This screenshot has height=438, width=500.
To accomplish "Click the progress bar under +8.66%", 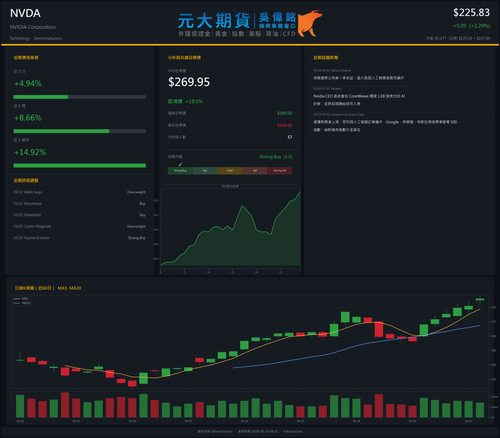I will pyautogui.click(x=80, y=131).
